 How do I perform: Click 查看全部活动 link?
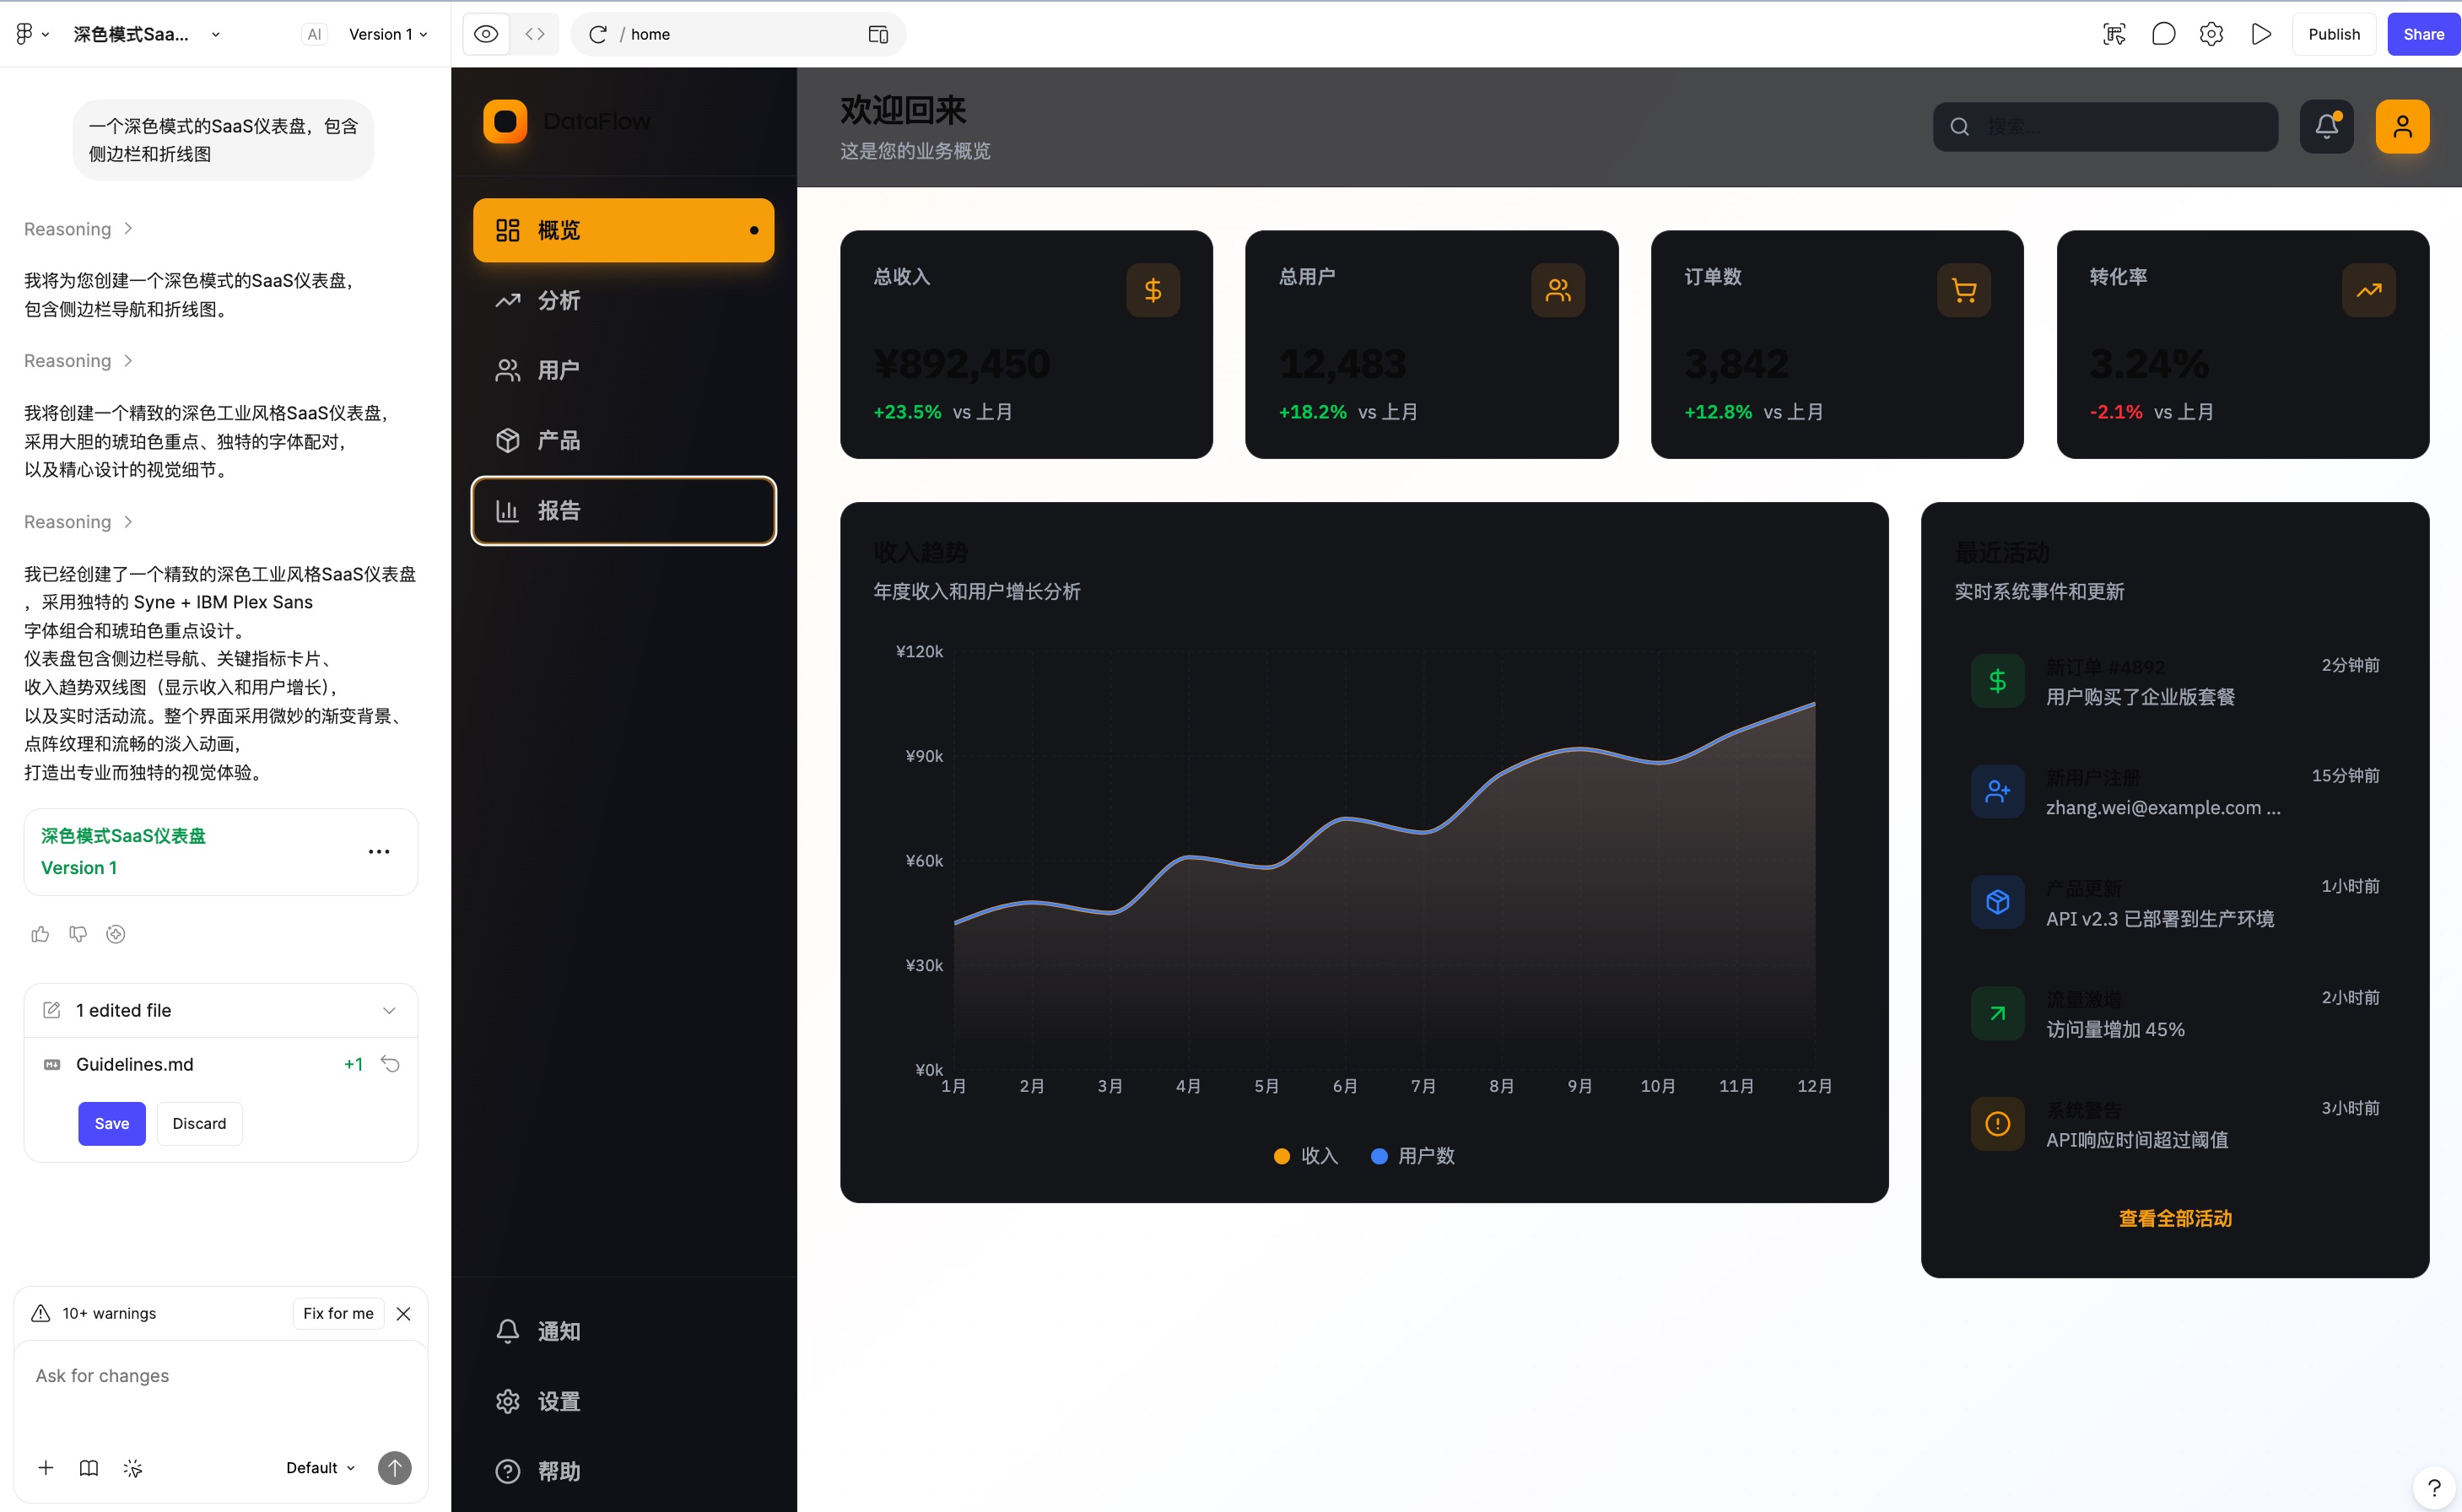click(2175, 1218)
